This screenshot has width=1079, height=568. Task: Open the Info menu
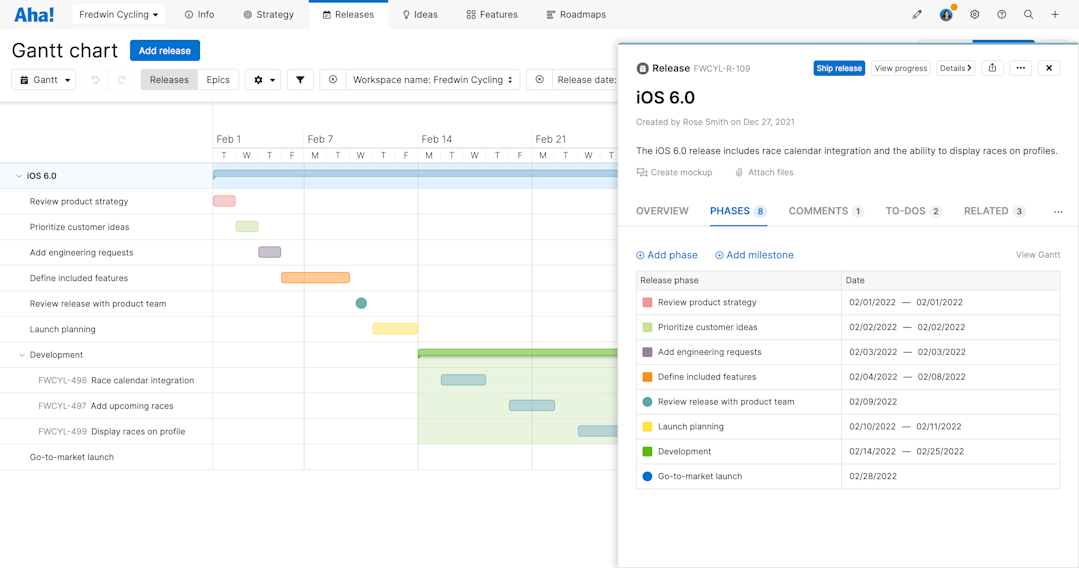[x=200, y=14]
